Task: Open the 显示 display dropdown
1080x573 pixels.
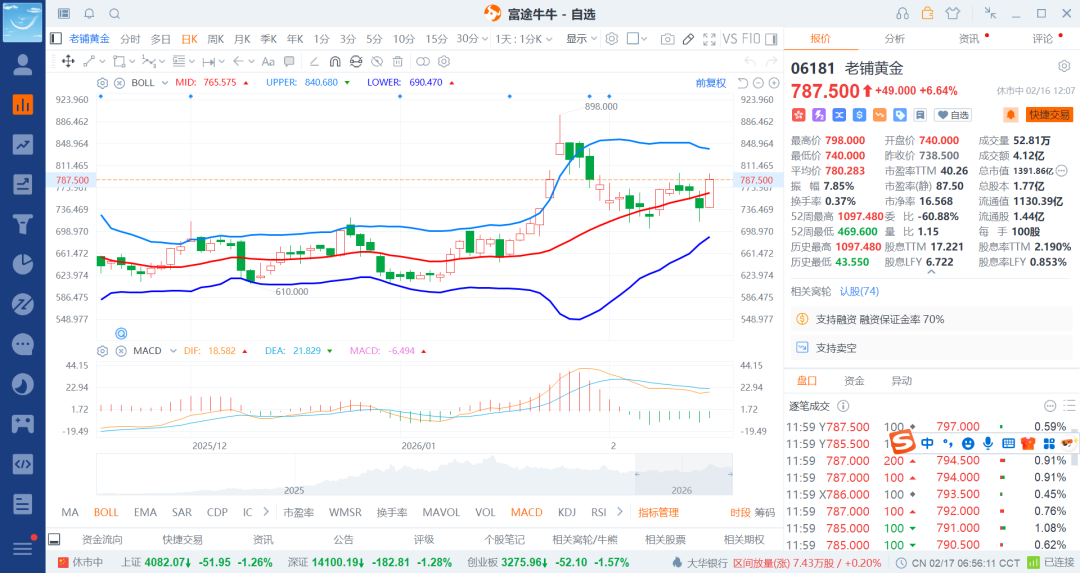Action: 581,39
